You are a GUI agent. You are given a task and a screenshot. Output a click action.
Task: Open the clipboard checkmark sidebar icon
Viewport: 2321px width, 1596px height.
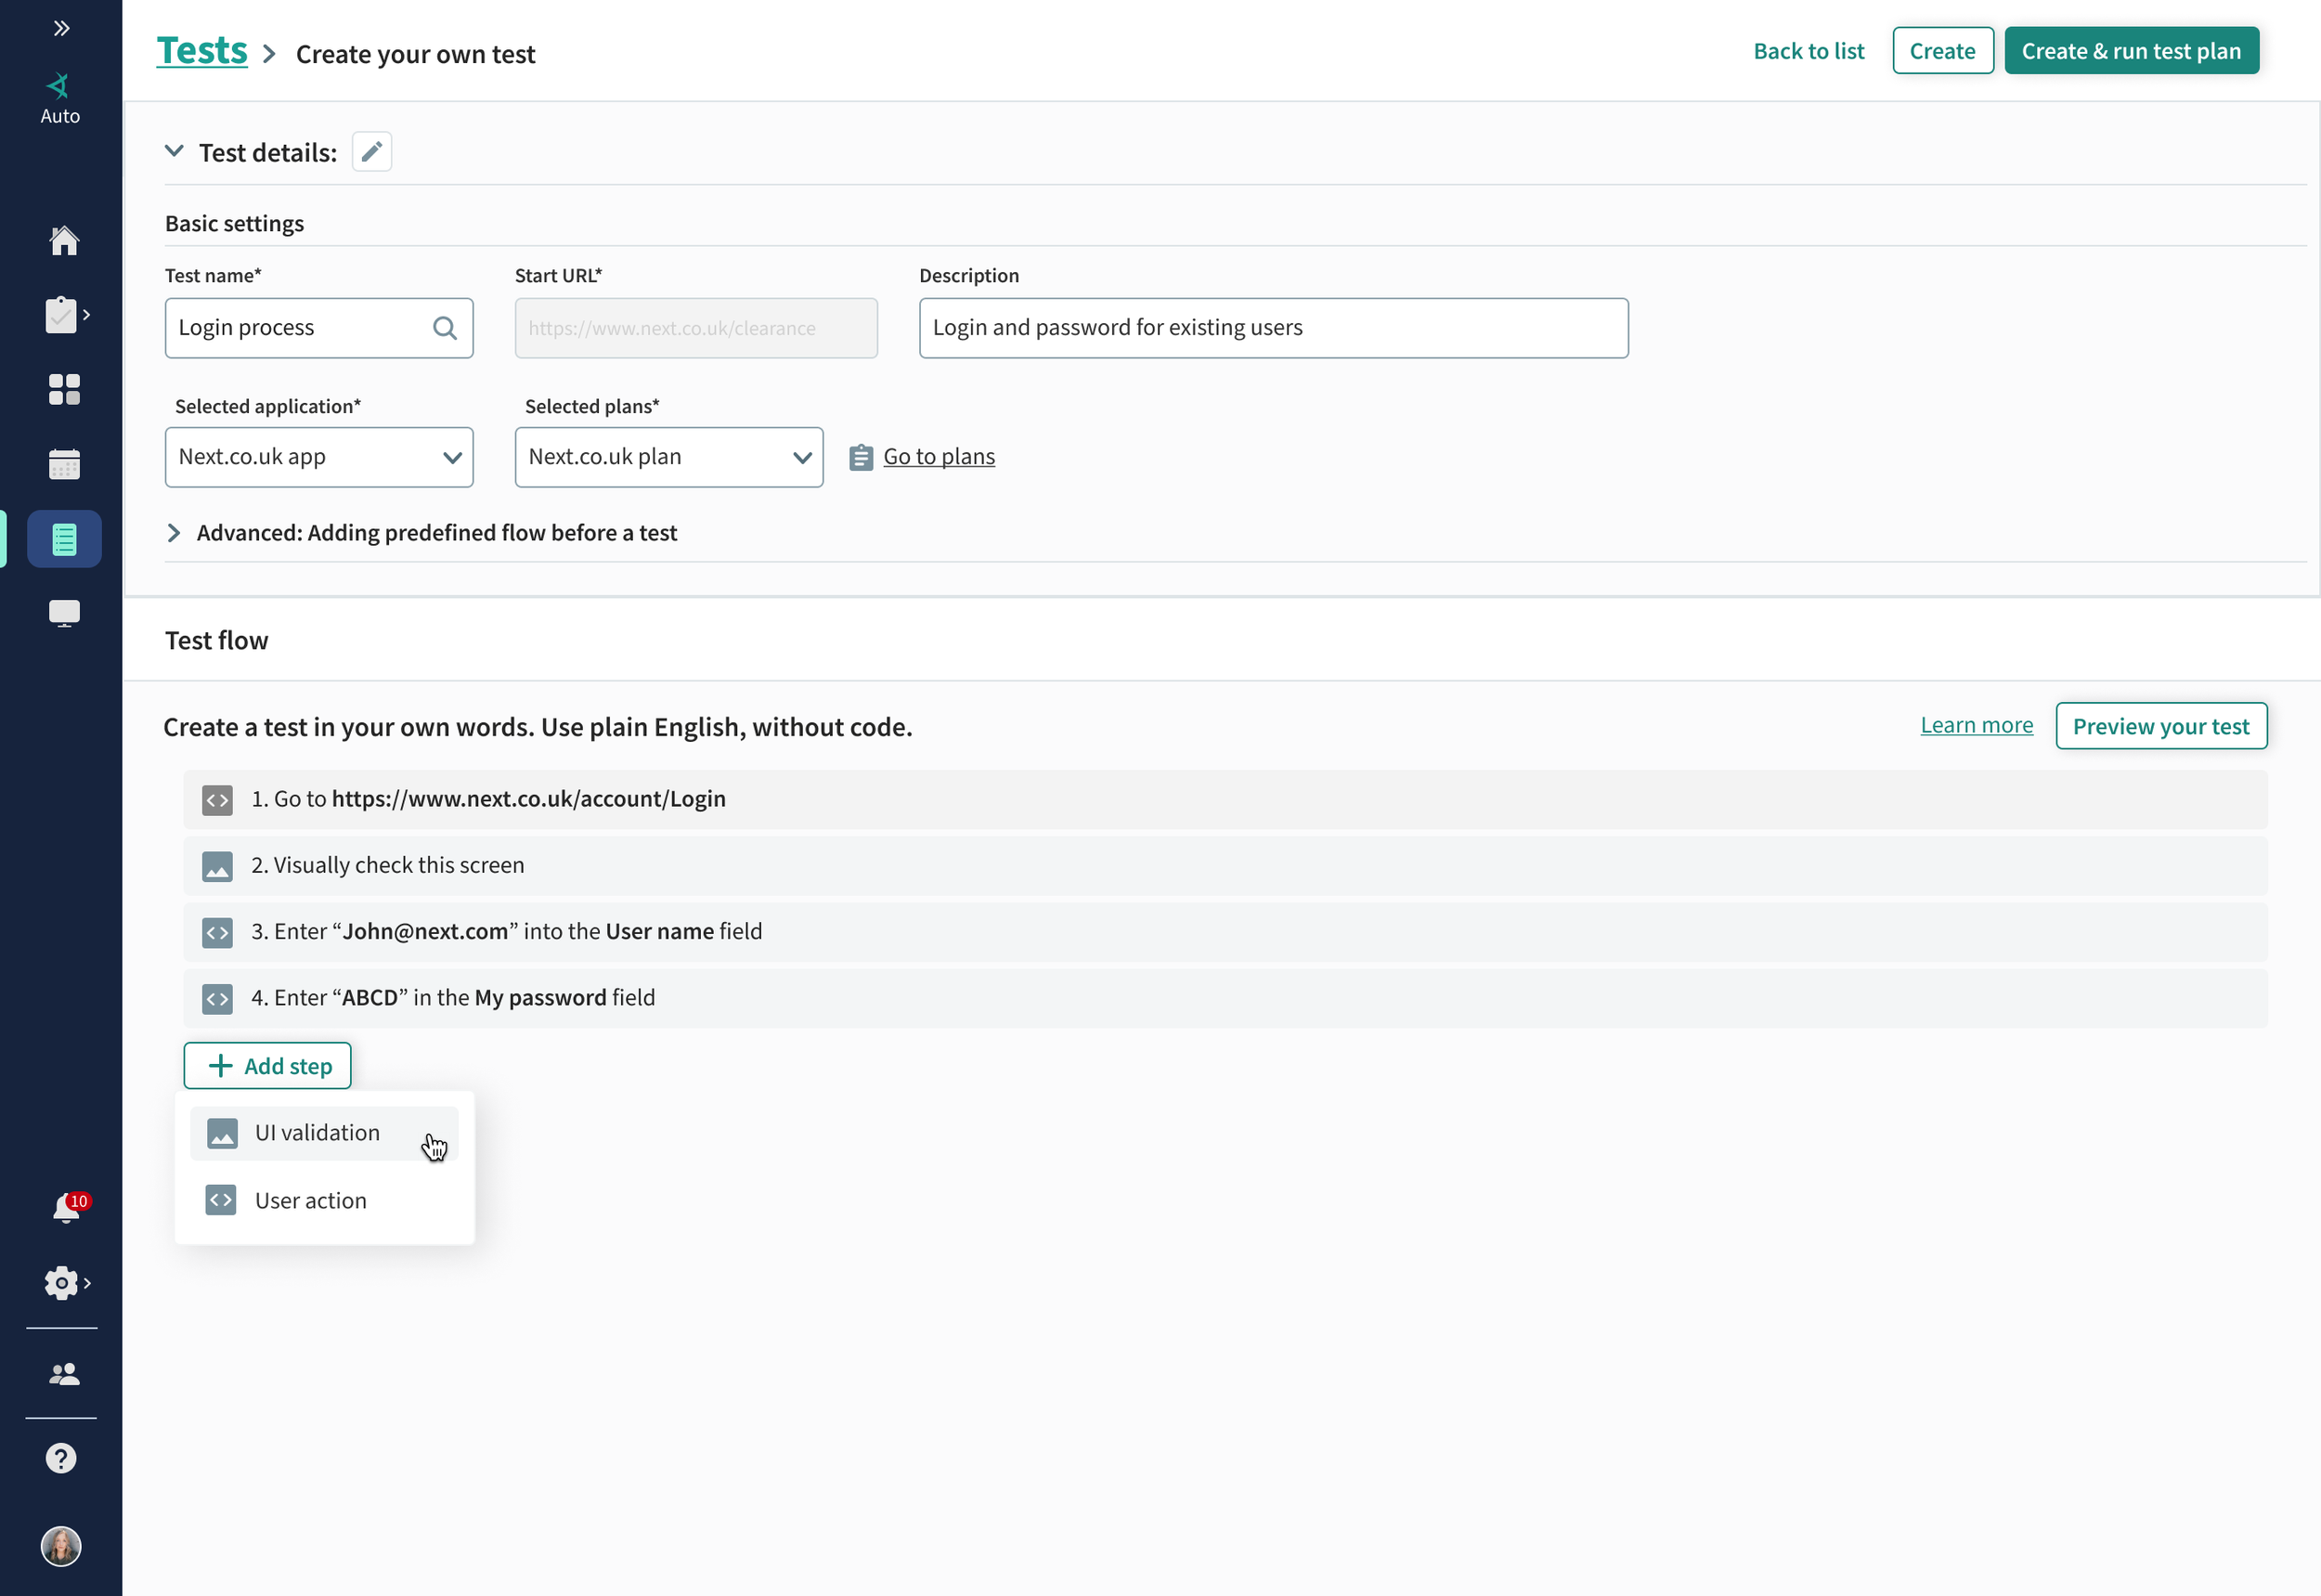(x=61, y=315)
